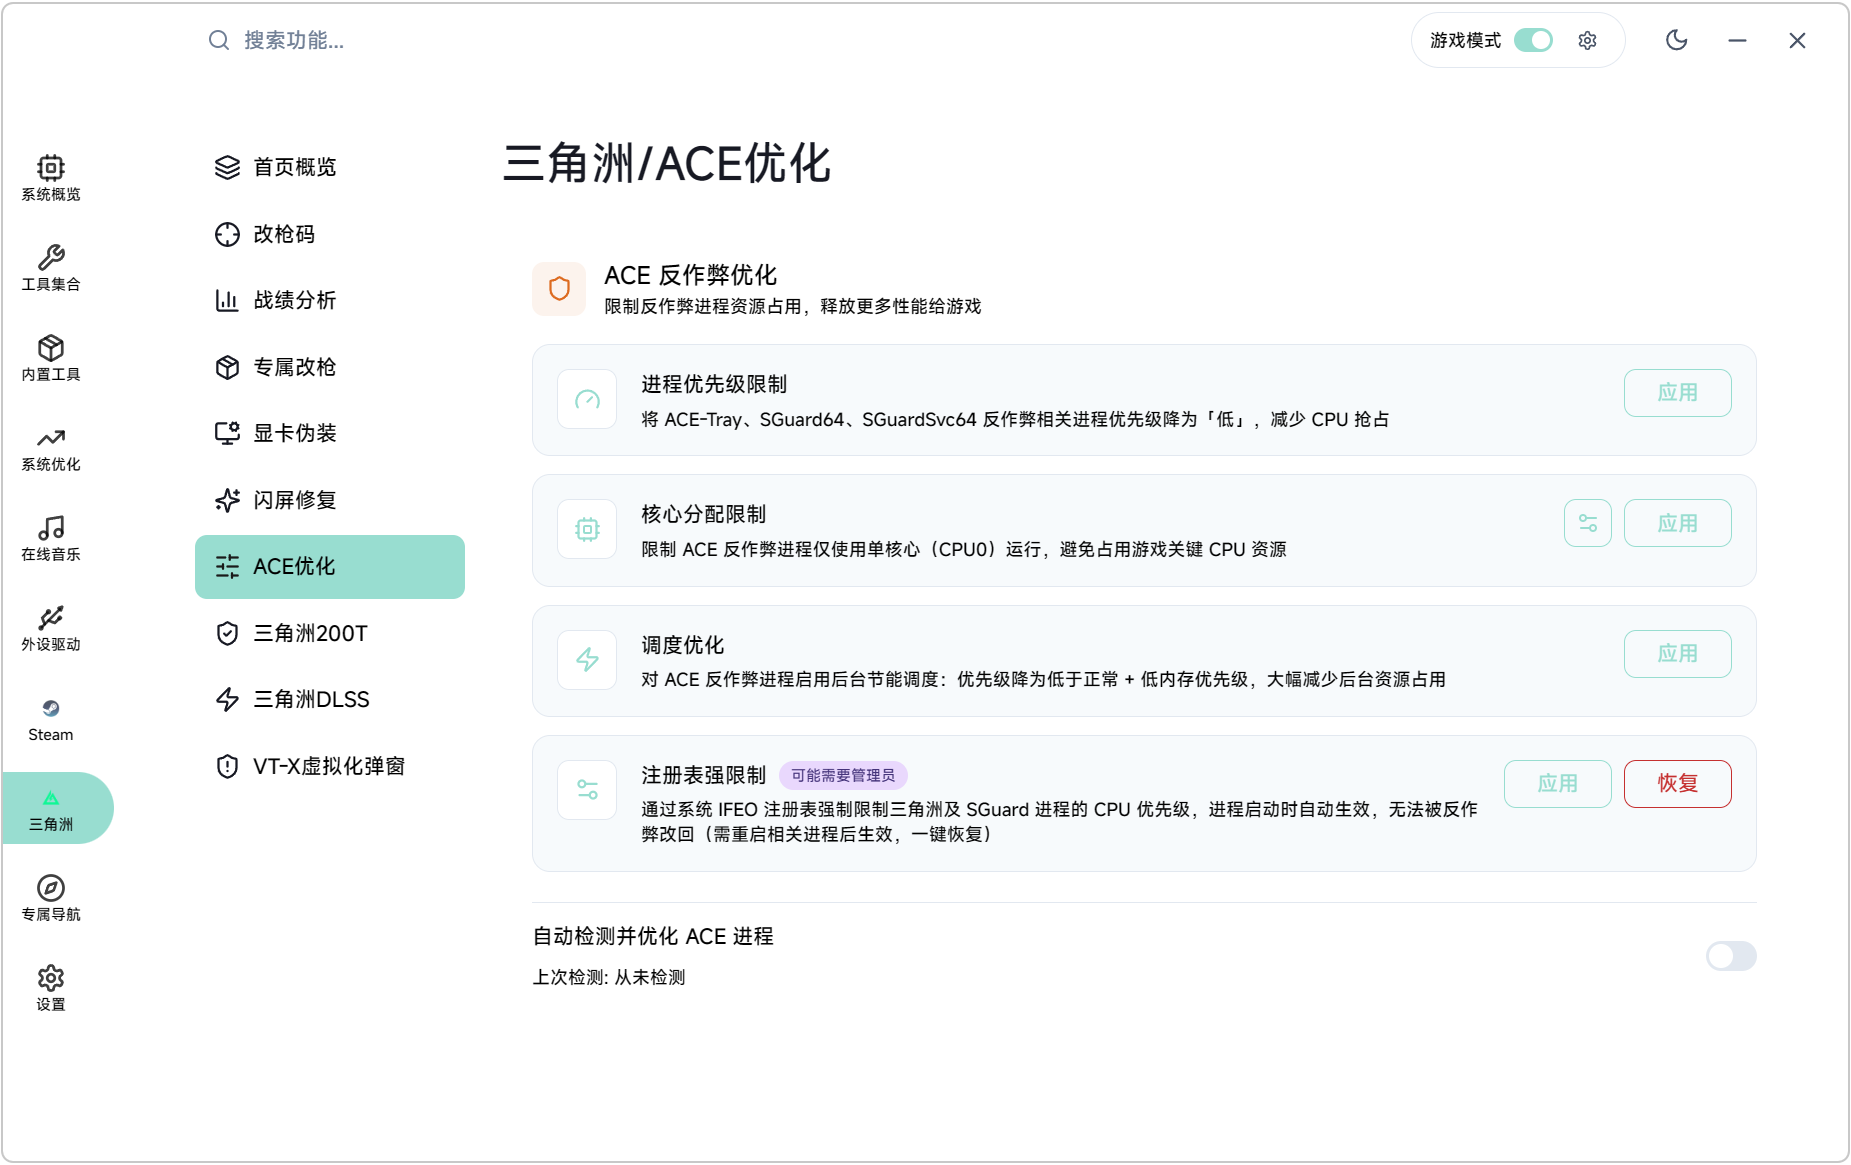Open 专属改枪 menu item

click(x=330, y=367)
